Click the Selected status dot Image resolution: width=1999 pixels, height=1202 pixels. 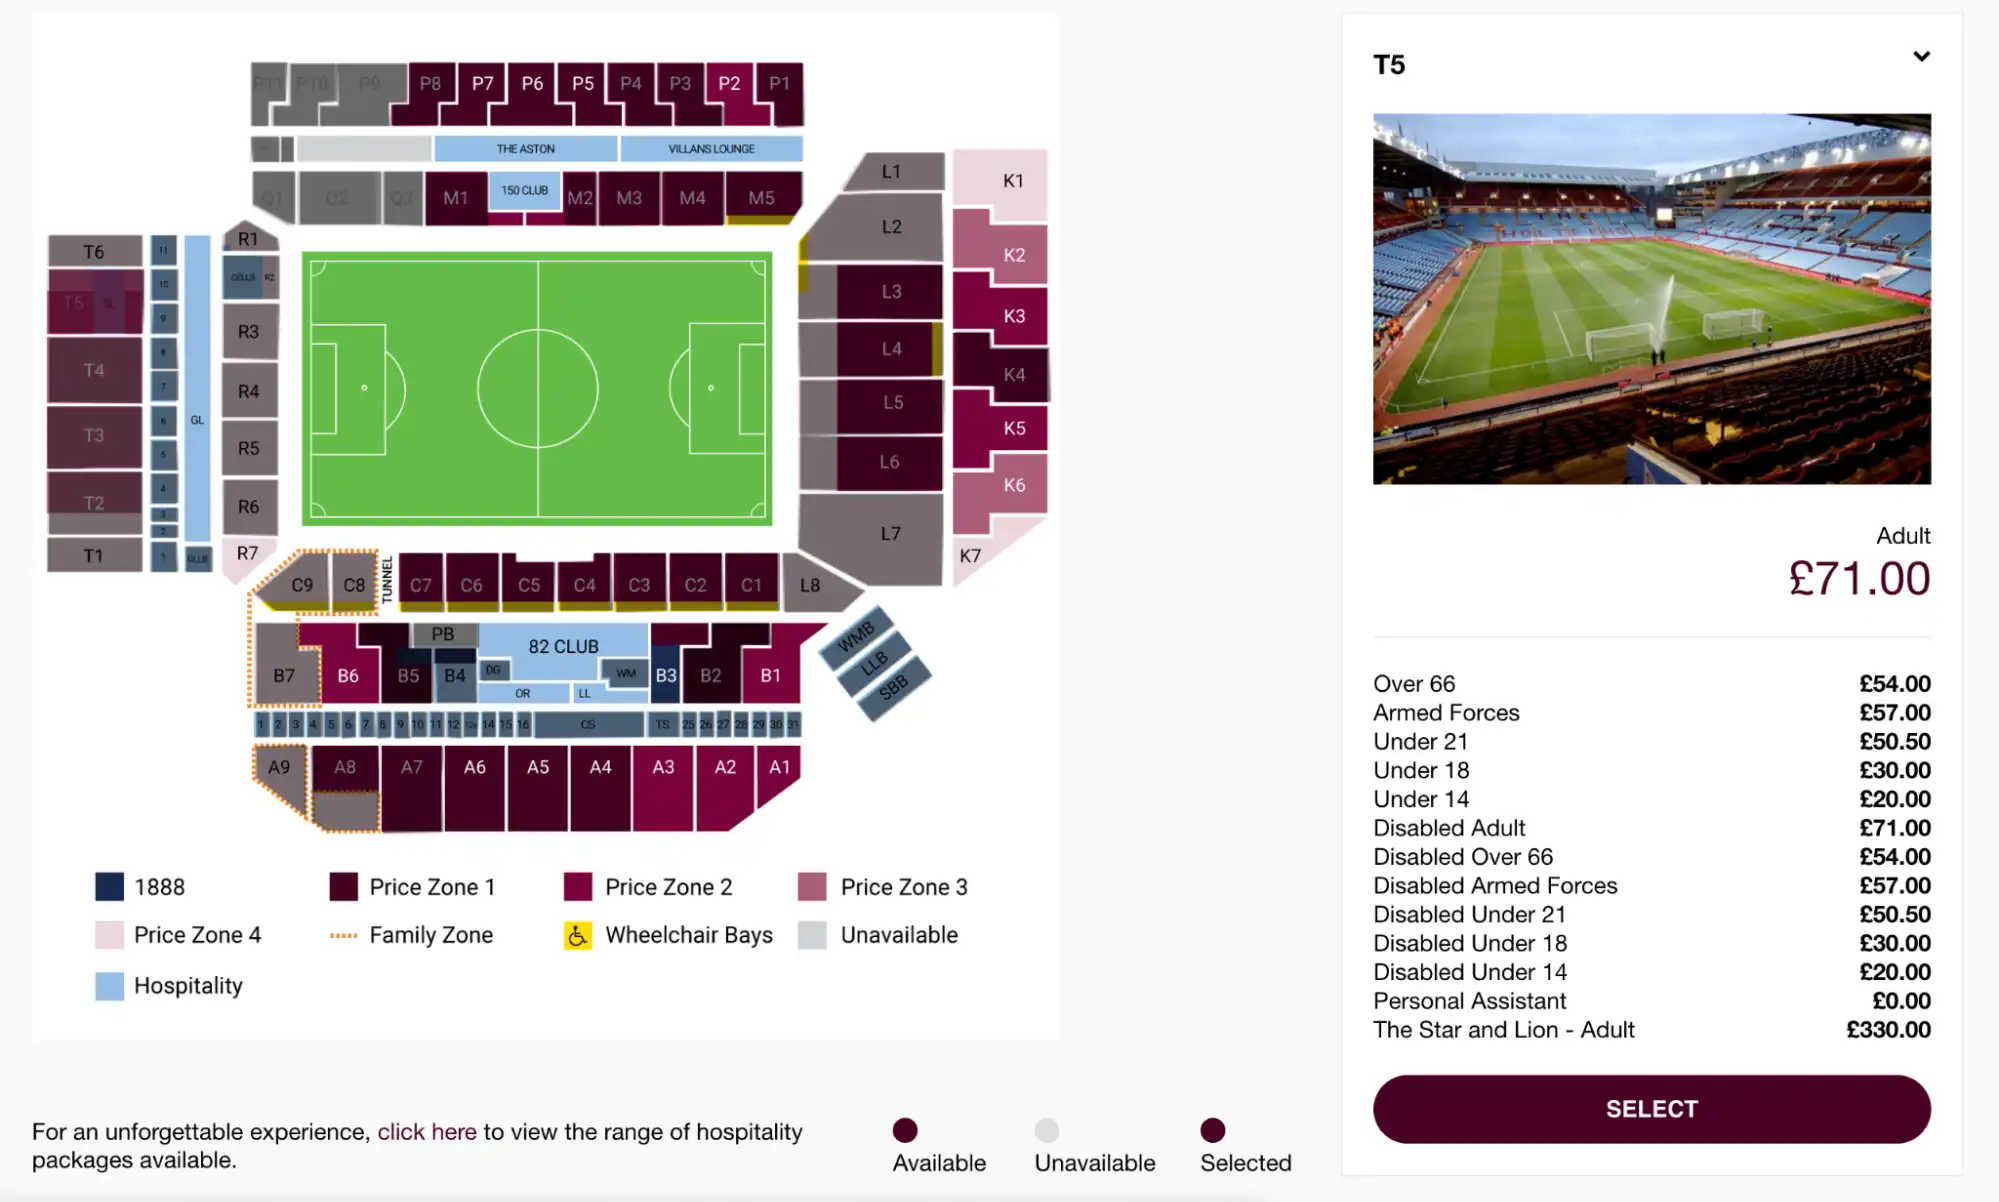(x=1212, y=1130)
